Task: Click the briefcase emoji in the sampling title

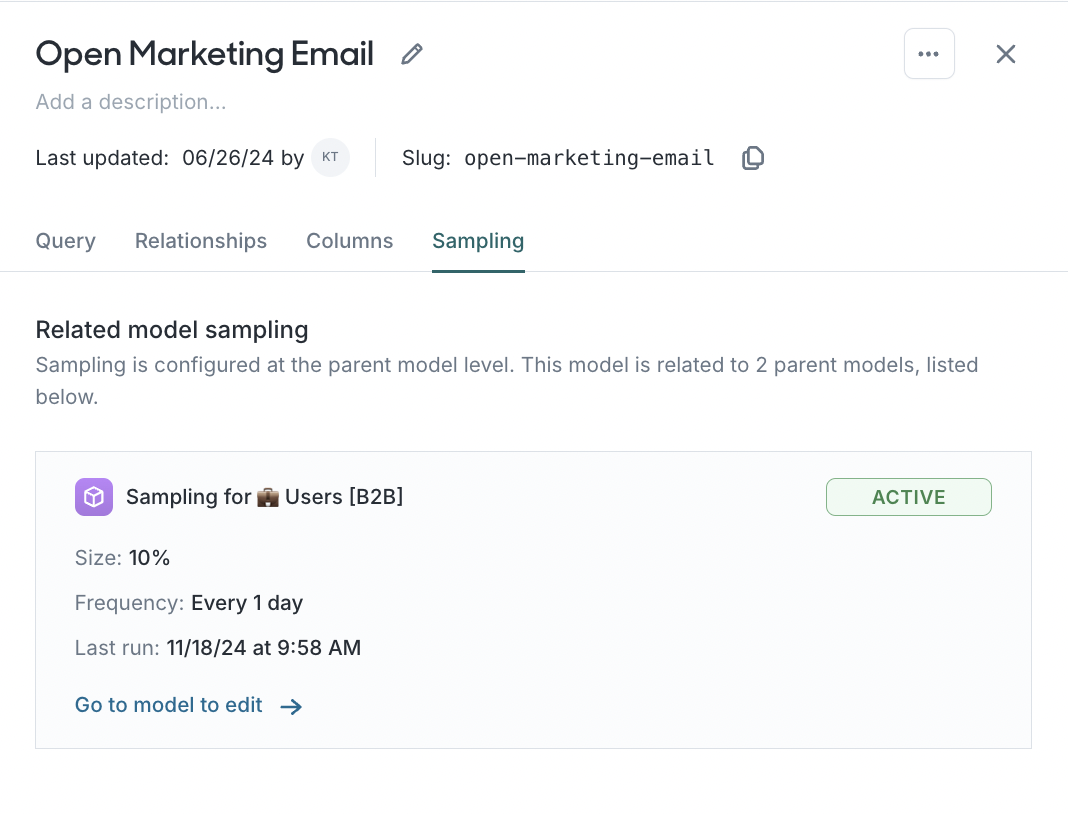Action: coord(268,497)
